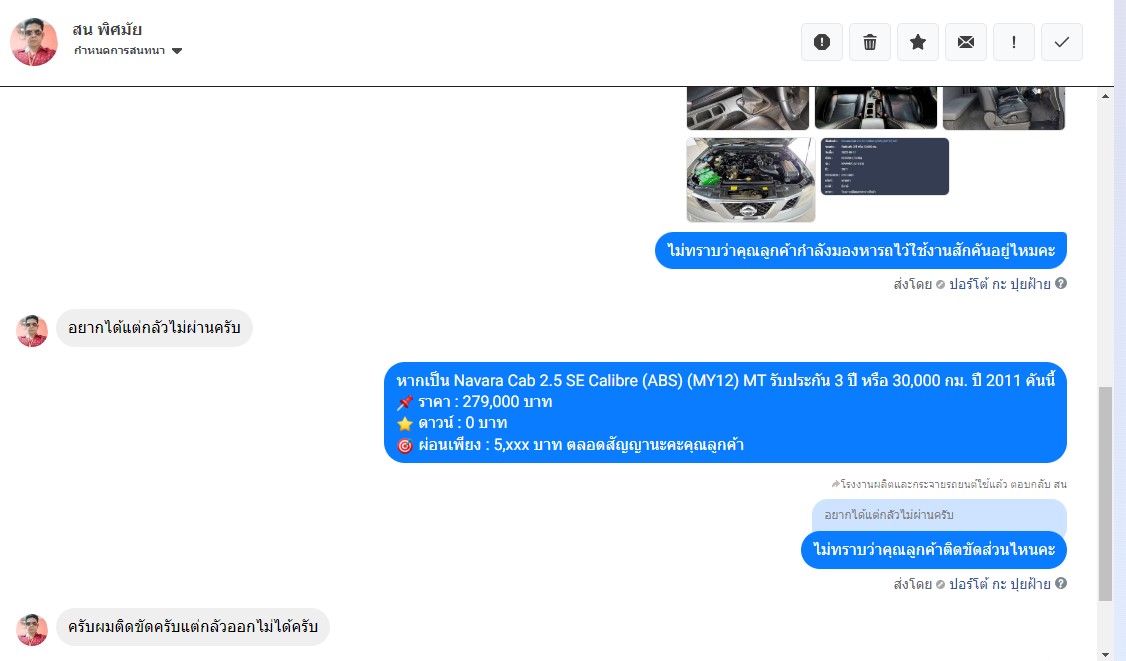
Task: Open the black leather seats photo
Action: coord(875,108)
